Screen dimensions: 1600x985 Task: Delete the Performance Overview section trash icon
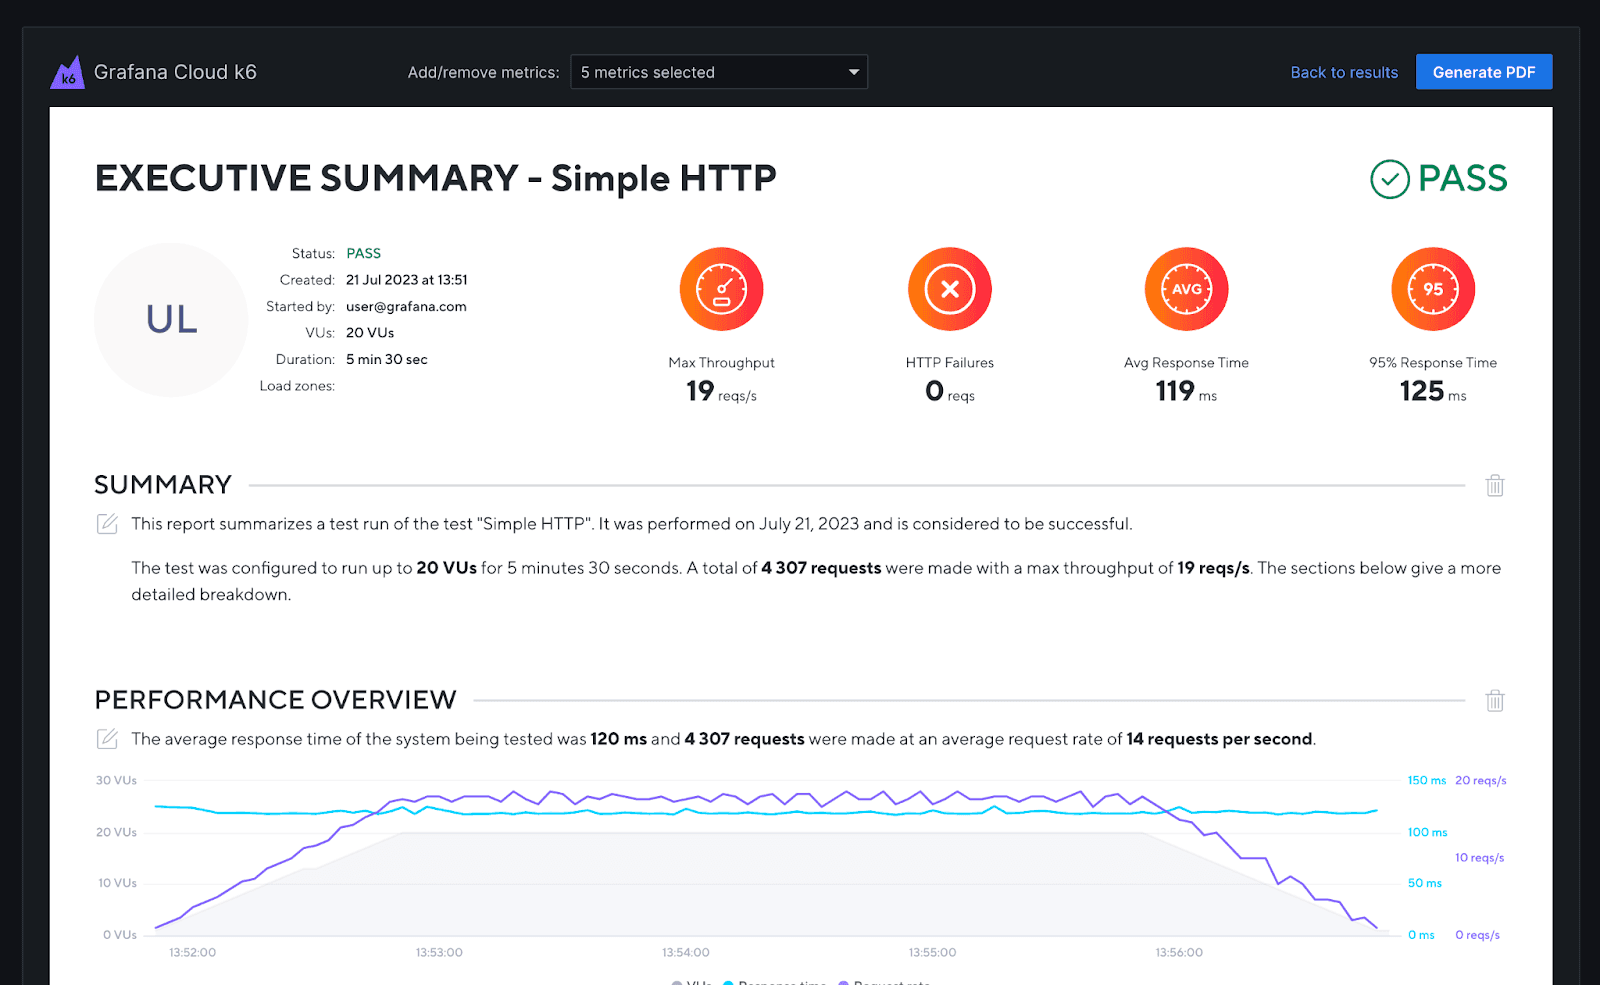click(x=1494, y=701)
